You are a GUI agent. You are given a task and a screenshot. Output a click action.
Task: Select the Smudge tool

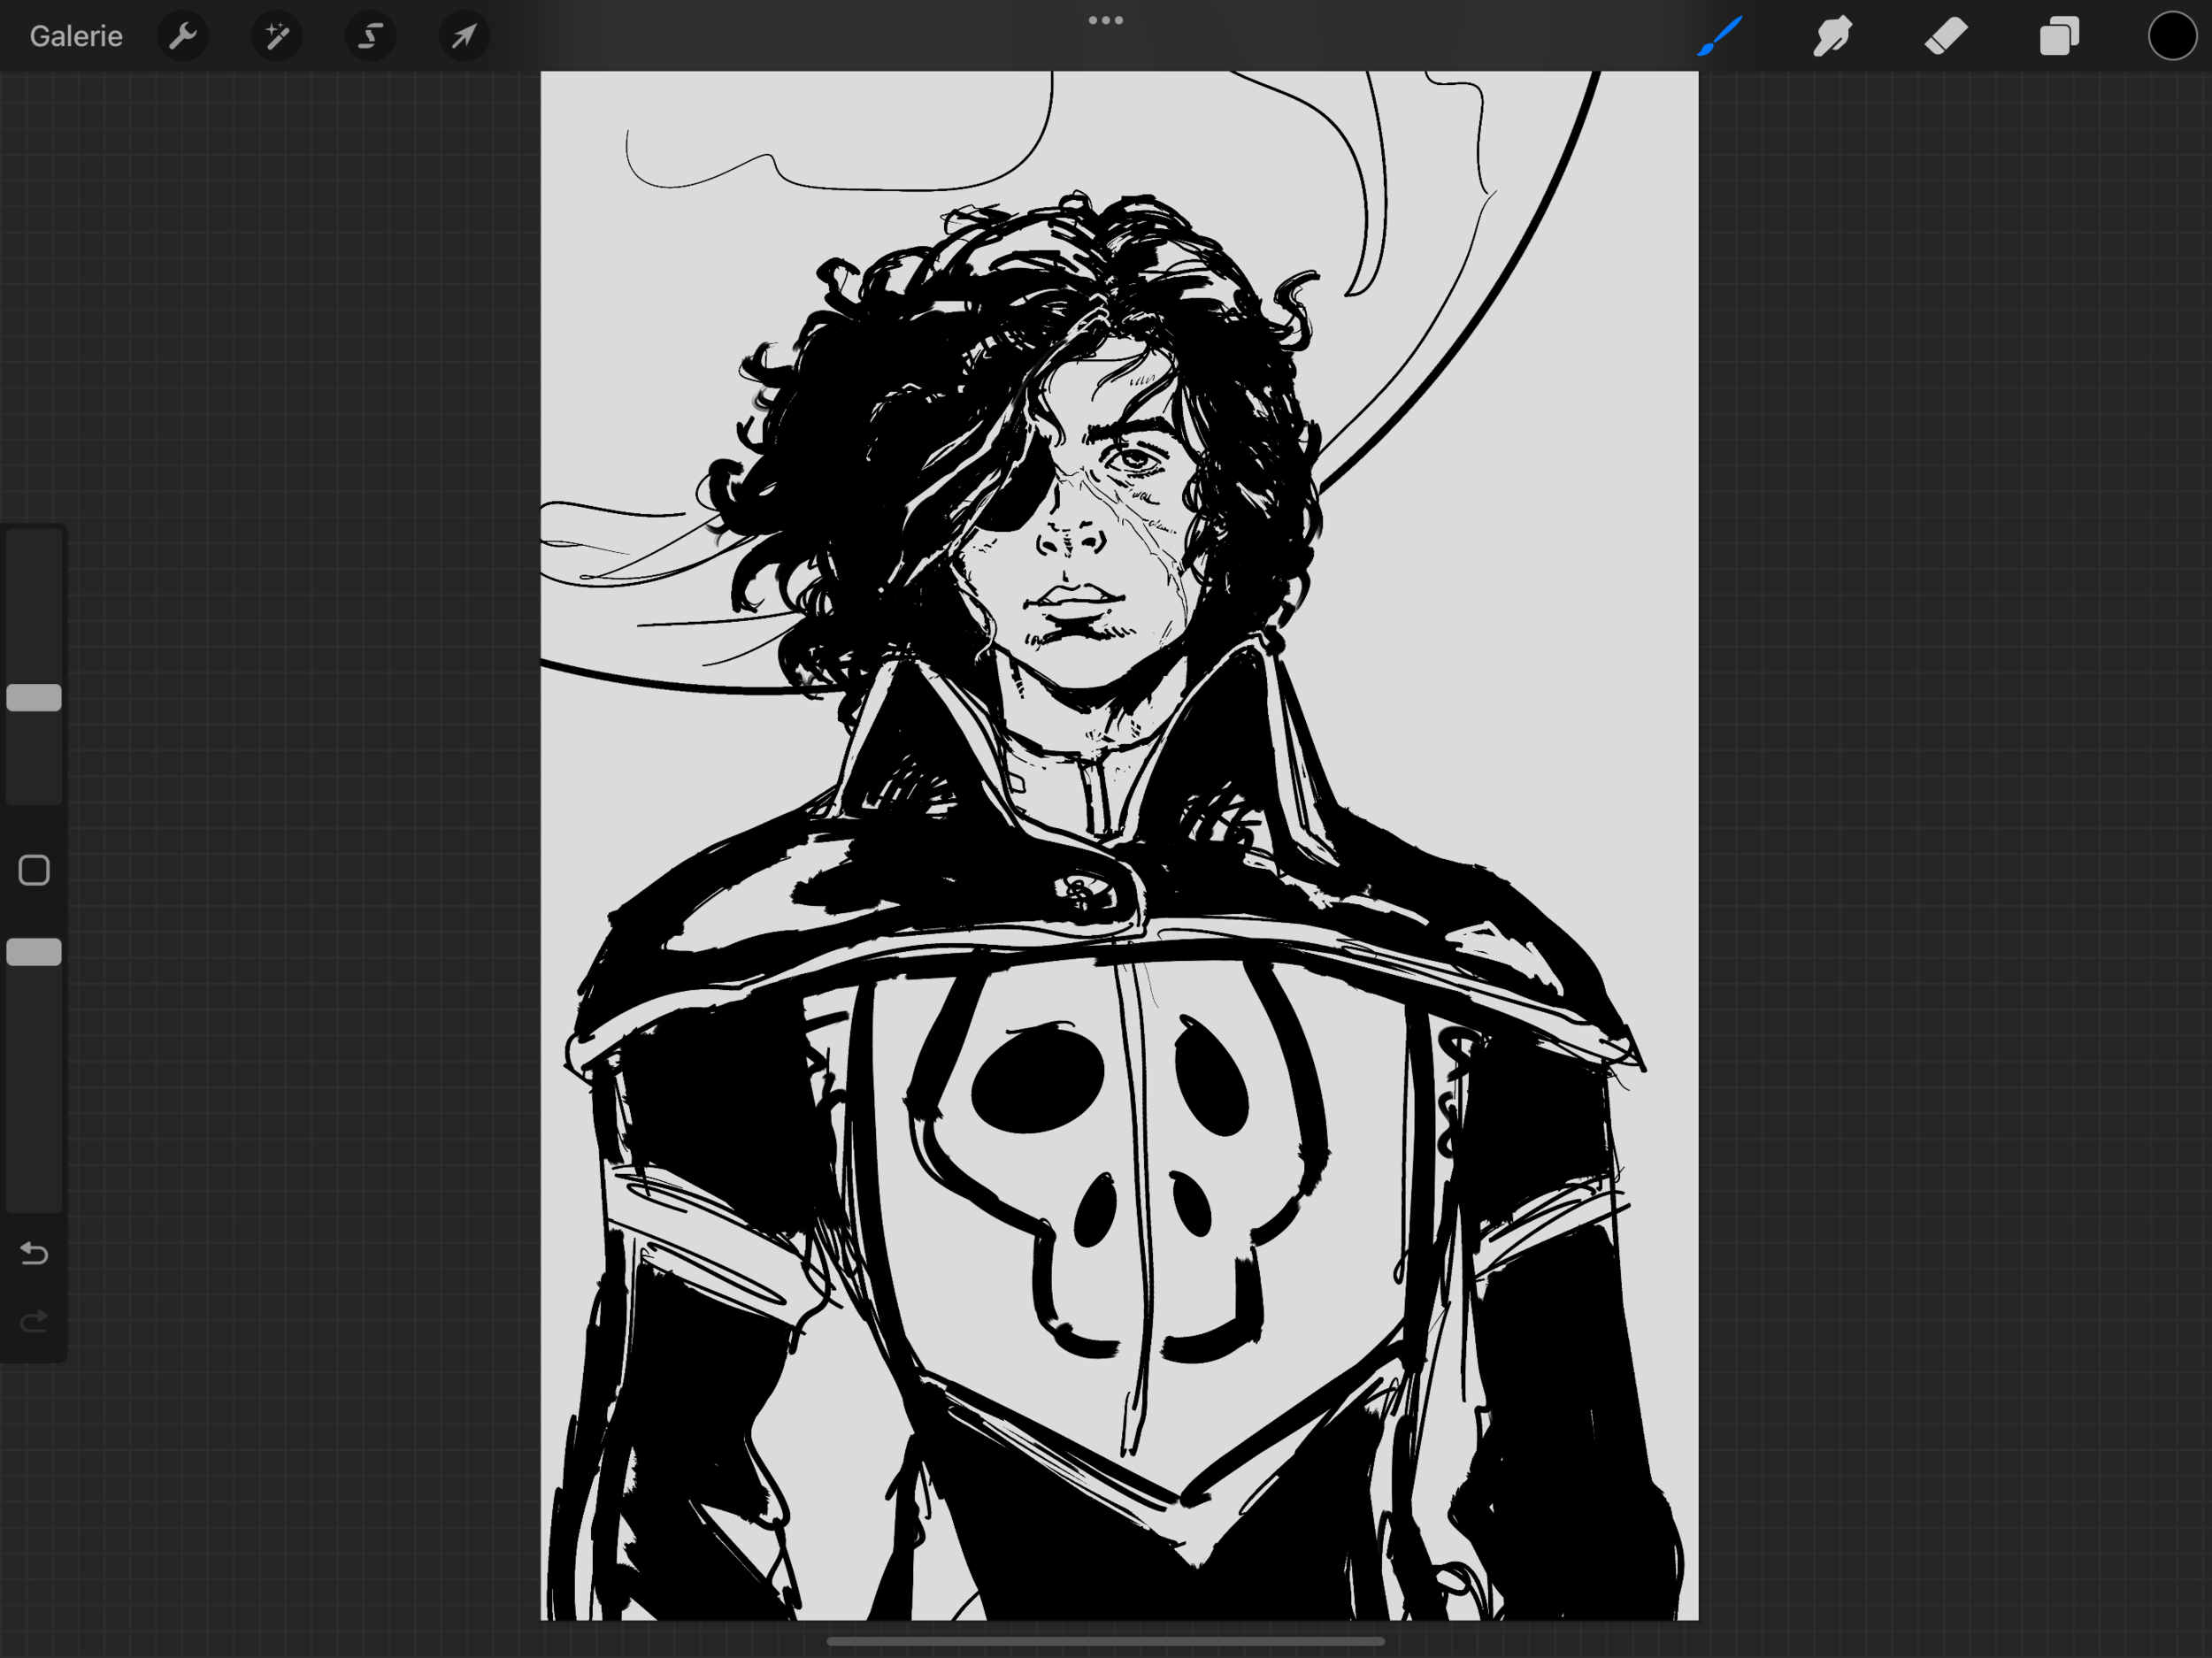[1833, 37]
